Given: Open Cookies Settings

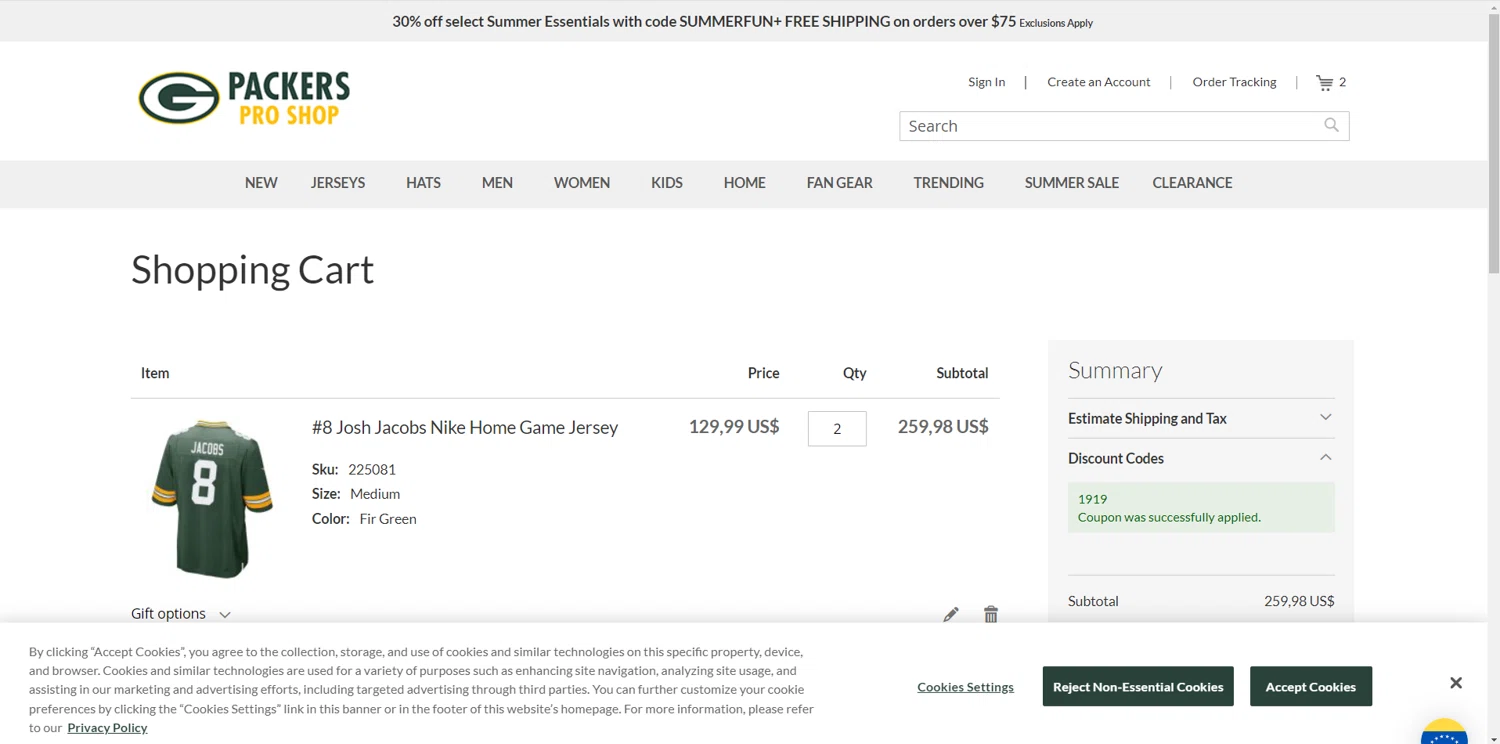Looking at the screenshot, I should [965, 687].
